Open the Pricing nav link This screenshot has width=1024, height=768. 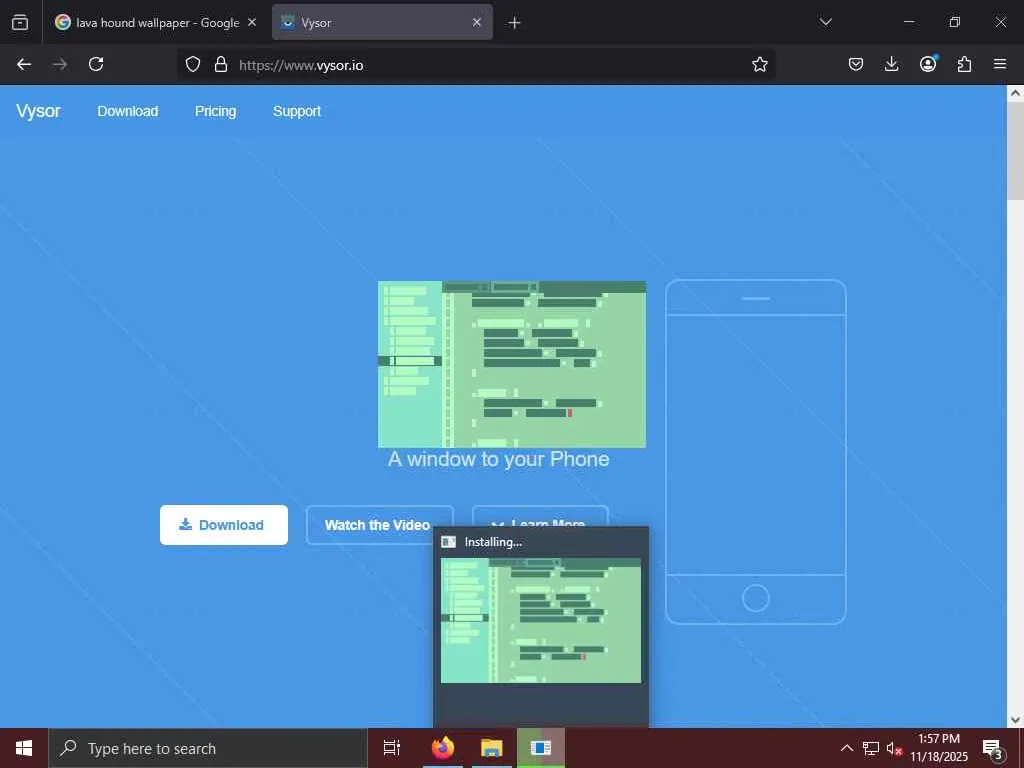(216, 111)
